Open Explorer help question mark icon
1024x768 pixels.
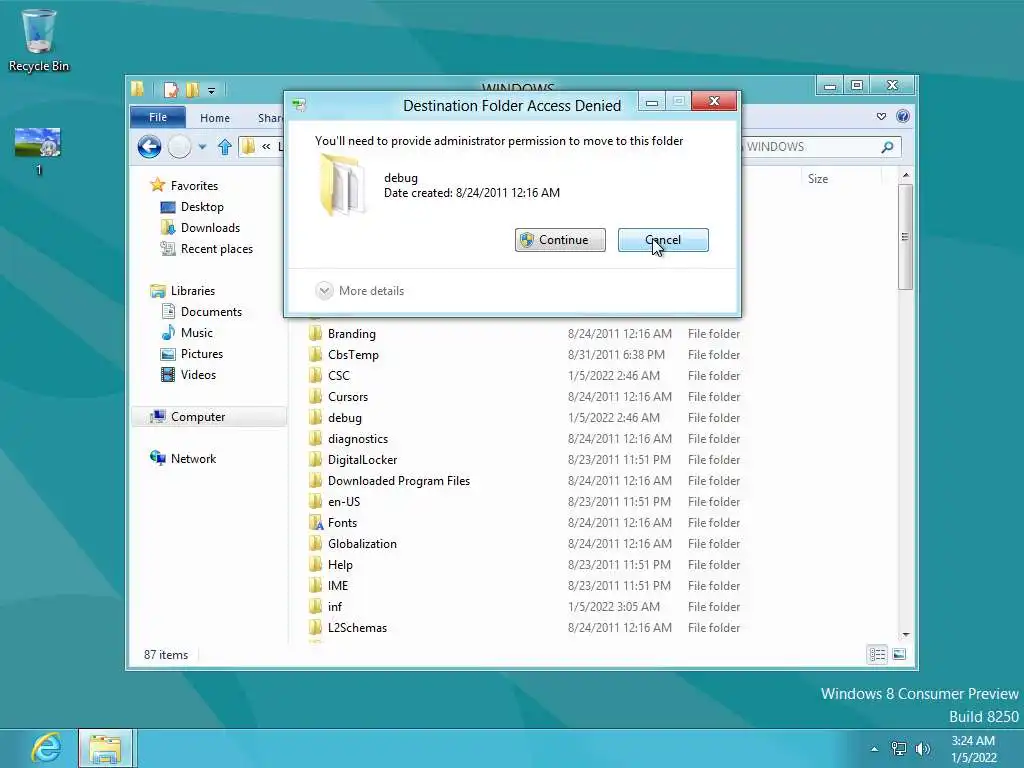903,116
